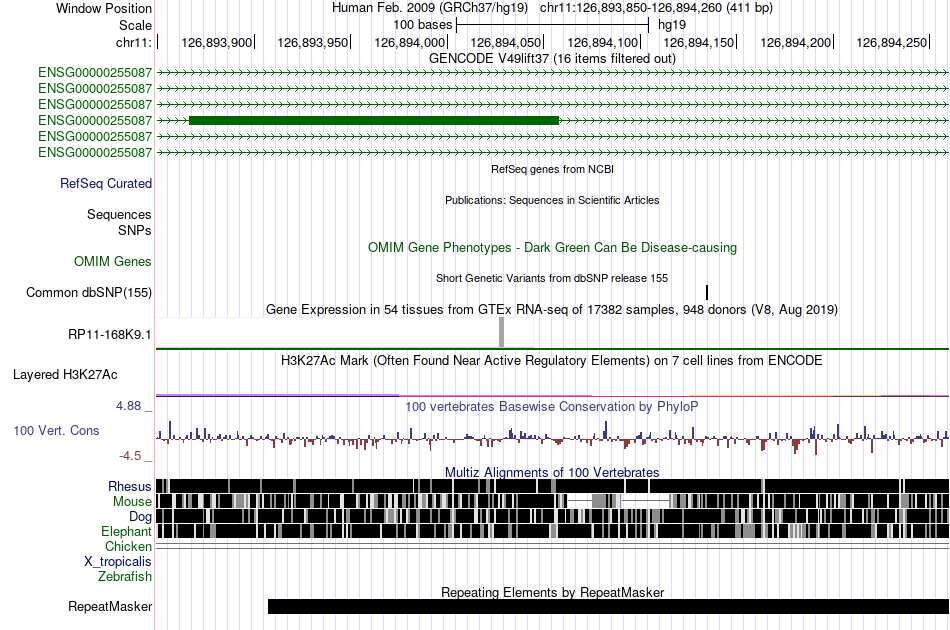Select the black dbSNP variant tick mark
Viewport: 950px width, 630px height.
[x=707, y=293]
